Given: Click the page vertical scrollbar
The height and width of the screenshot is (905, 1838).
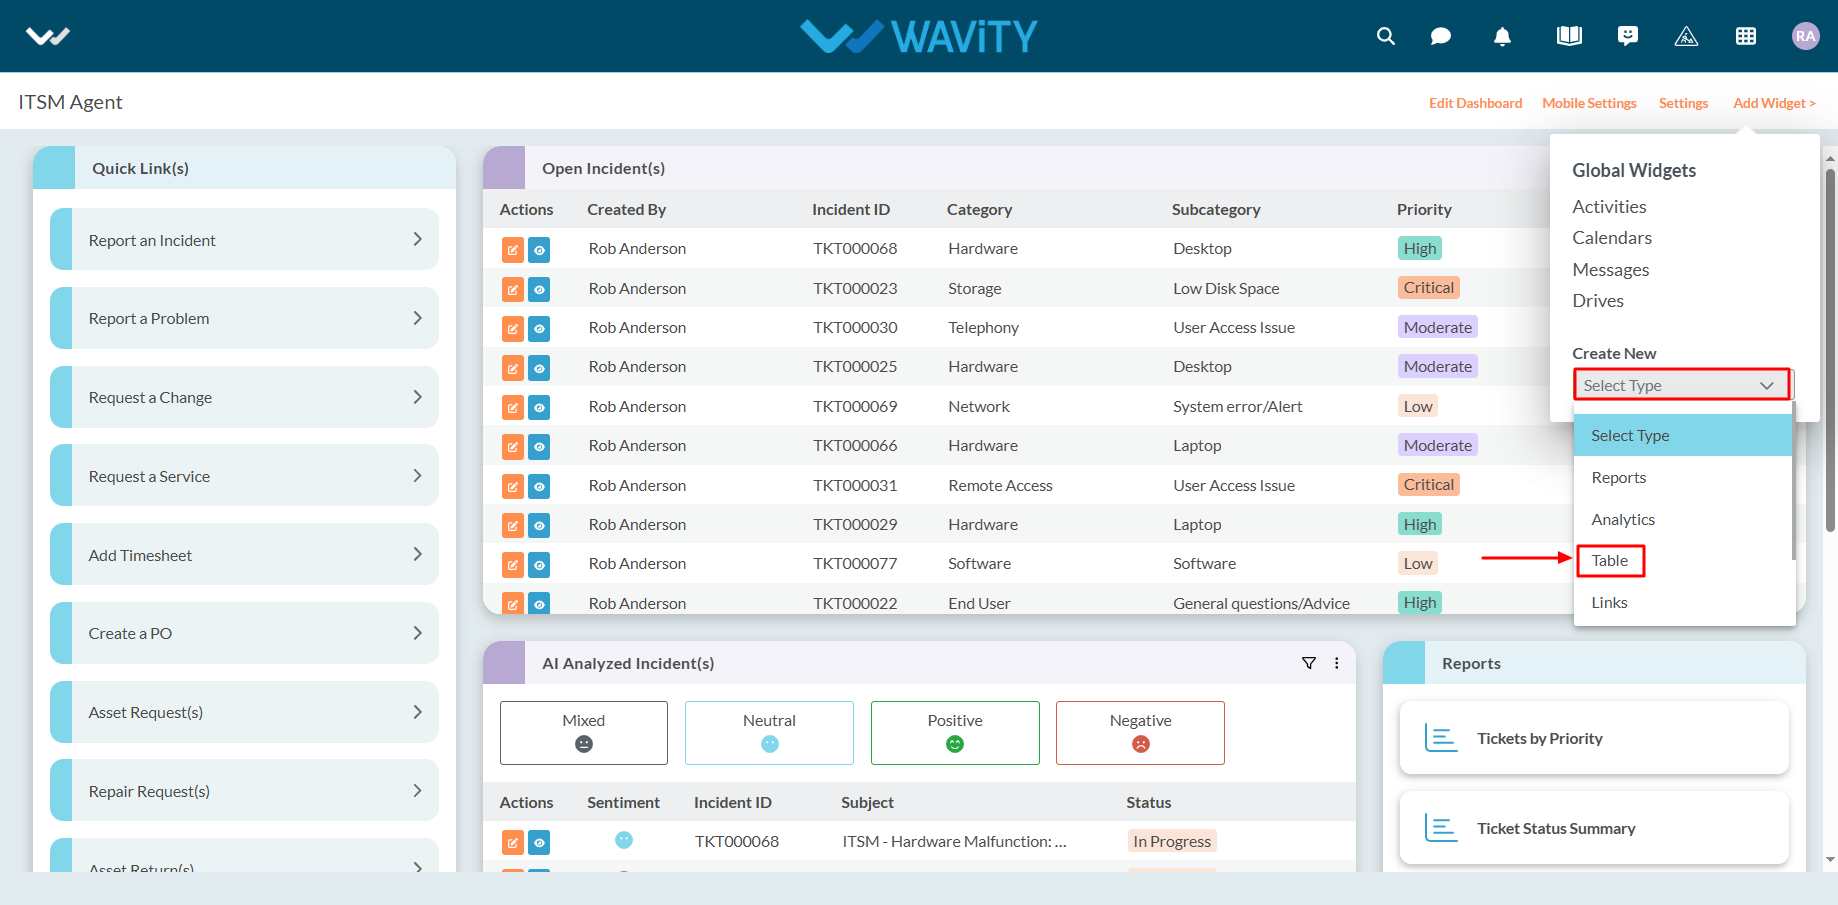Looking at the screenshot, I should tap(1830, 350).
